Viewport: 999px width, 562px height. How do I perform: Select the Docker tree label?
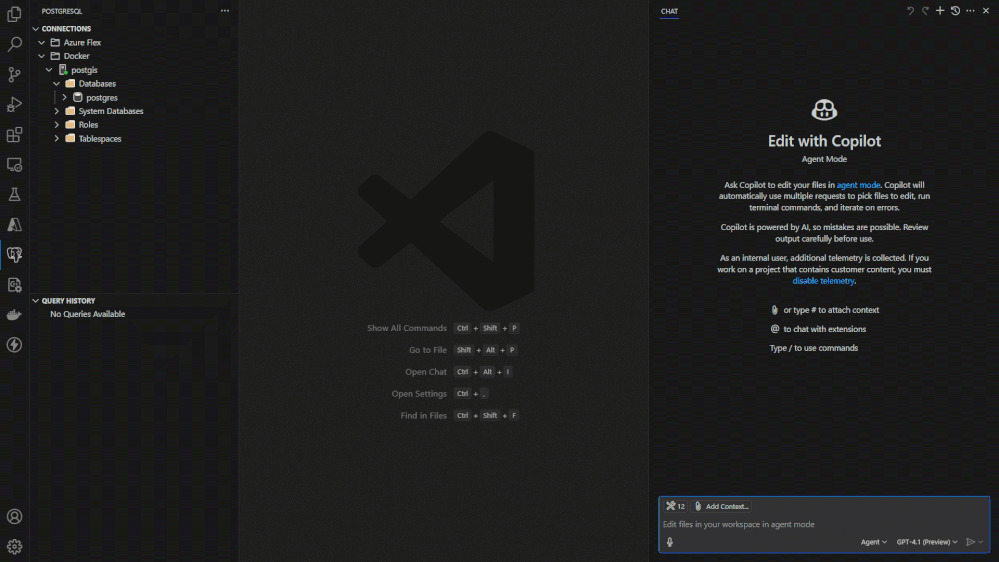click(76, 56)
